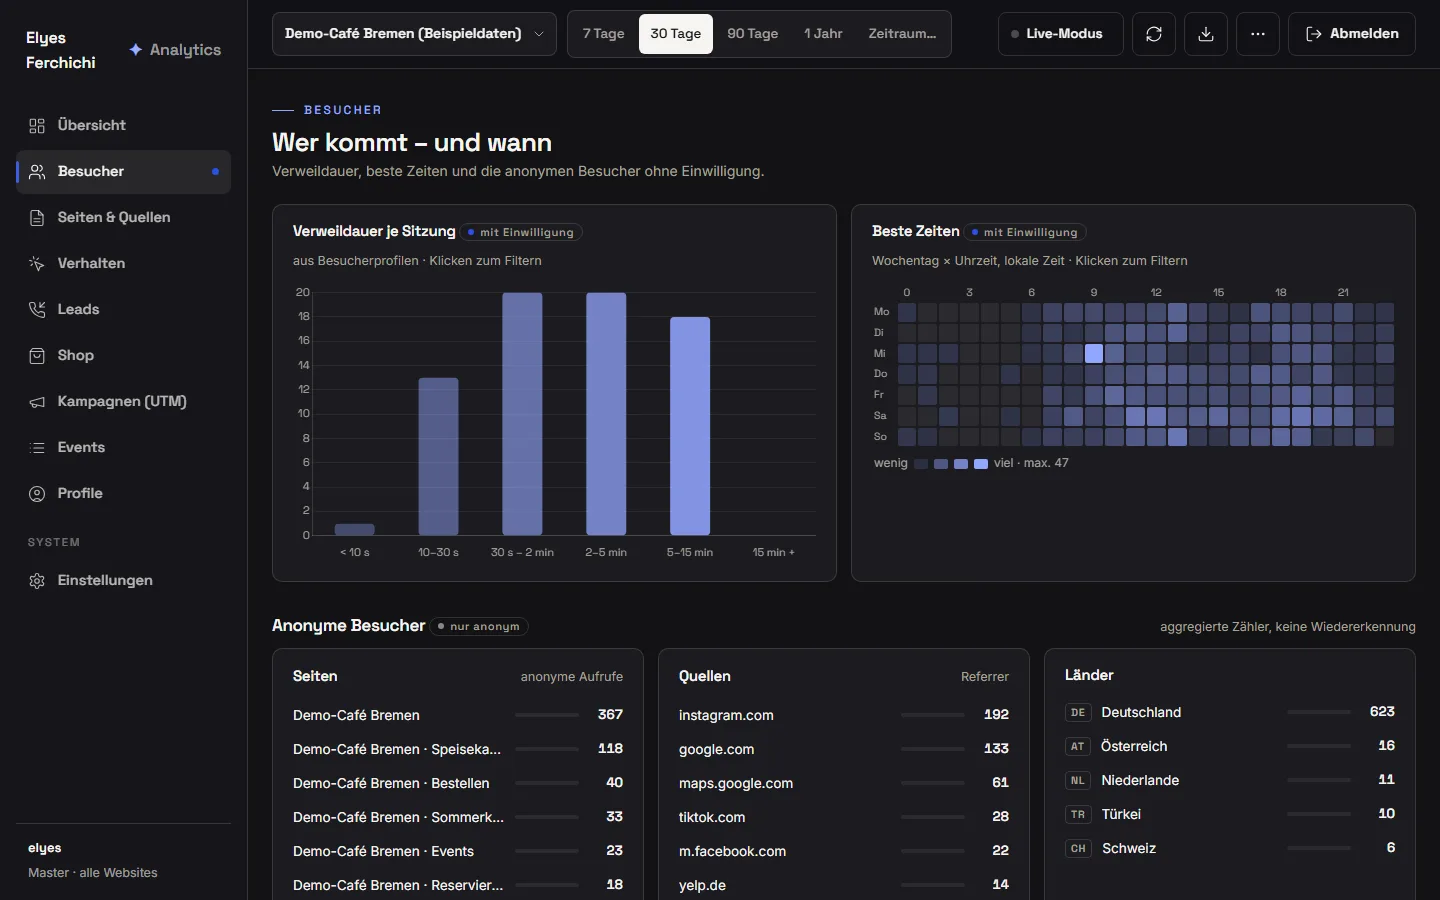Click the 'nur anonym' badge
This screenshot has height=900, width=1440.
[479, 627]
